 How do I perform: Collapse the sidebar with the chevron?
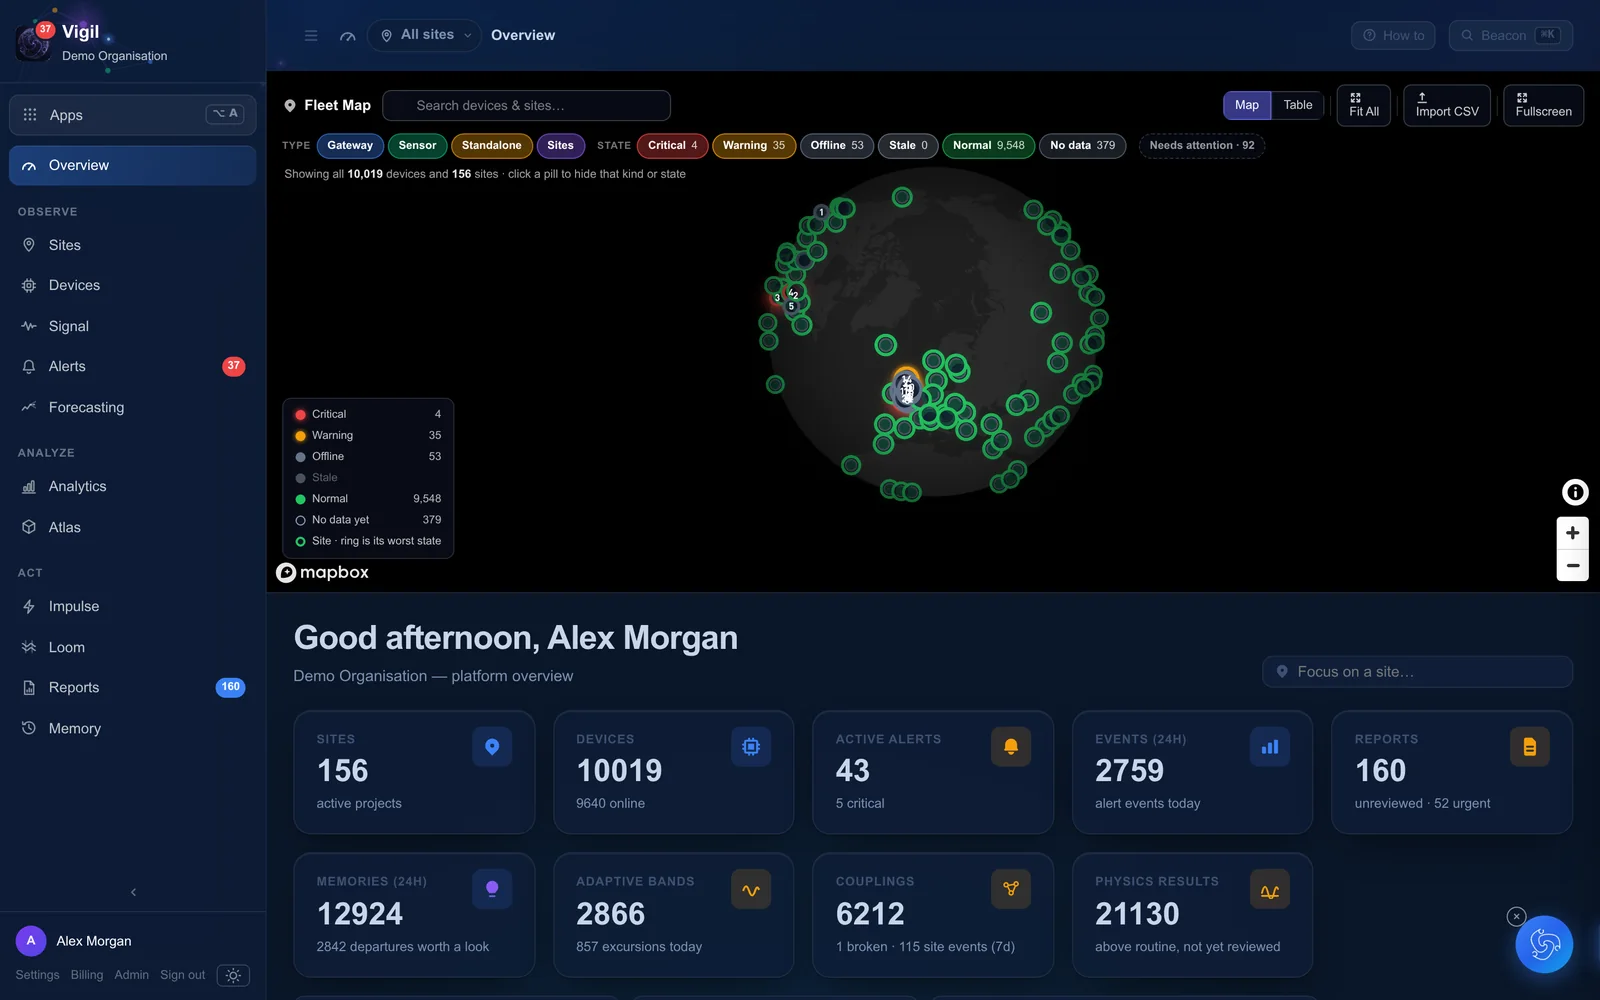pyautogui.click(x=133, y=892)
